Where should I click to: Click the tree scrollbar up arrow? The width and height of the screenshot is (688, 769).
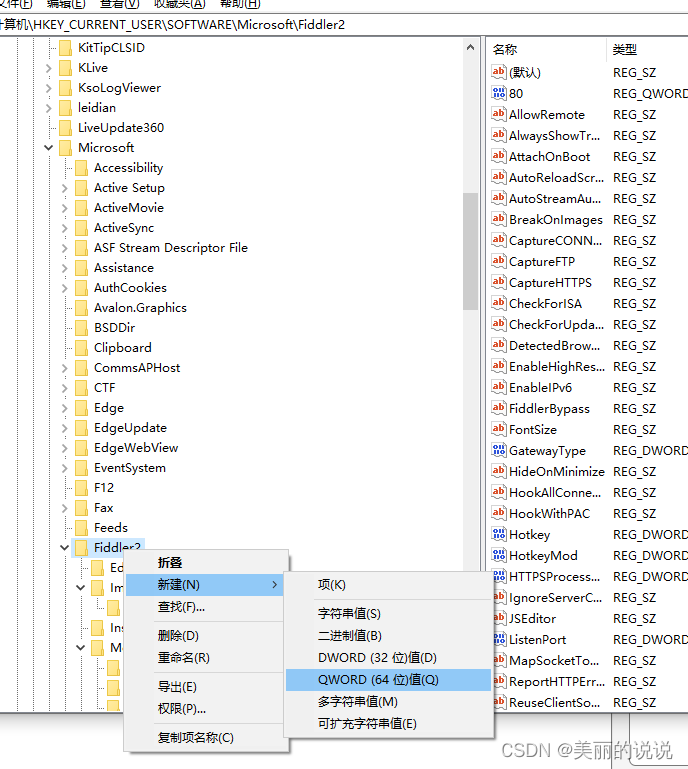(470, 48)
